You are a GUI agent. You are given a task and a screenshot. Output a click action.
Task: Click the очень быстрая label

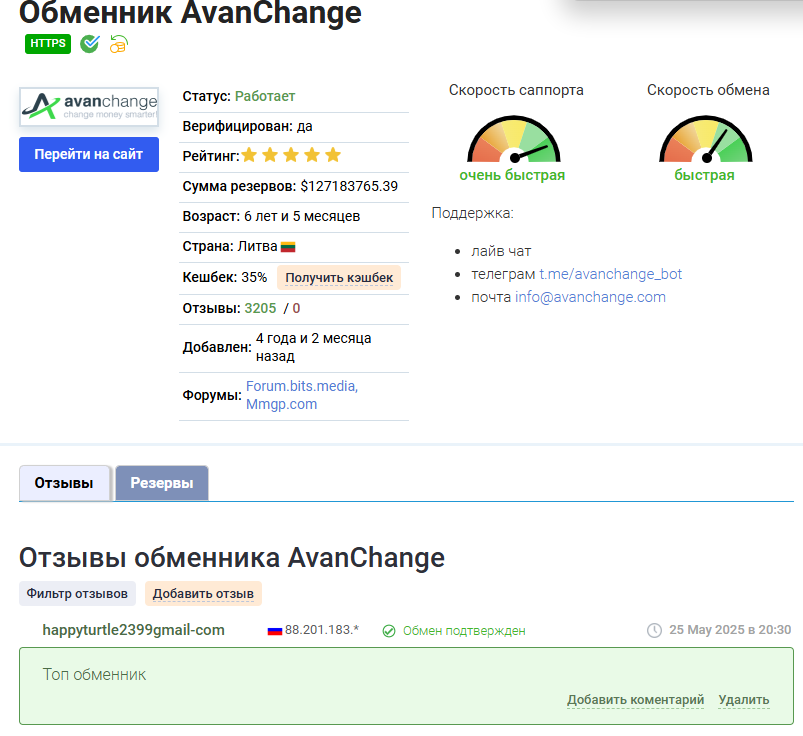[x=512, y=175]
